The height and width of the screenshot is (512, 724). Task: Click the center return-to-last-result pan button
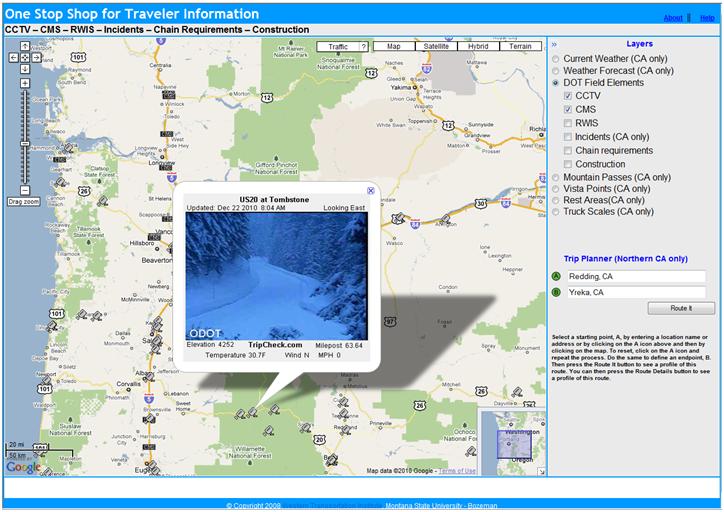click(25, 58)
